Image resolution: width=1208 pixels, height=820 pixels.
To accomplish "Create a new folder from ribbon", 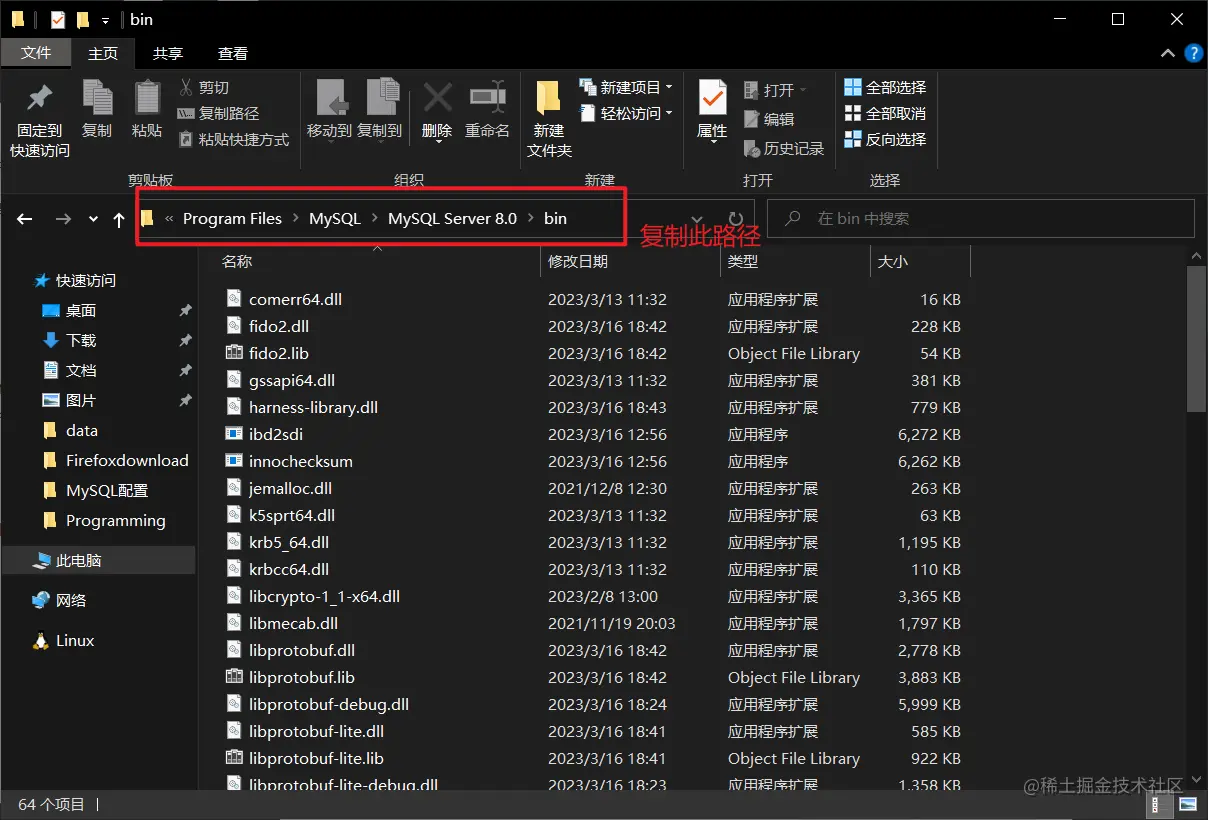I will 549,119.
